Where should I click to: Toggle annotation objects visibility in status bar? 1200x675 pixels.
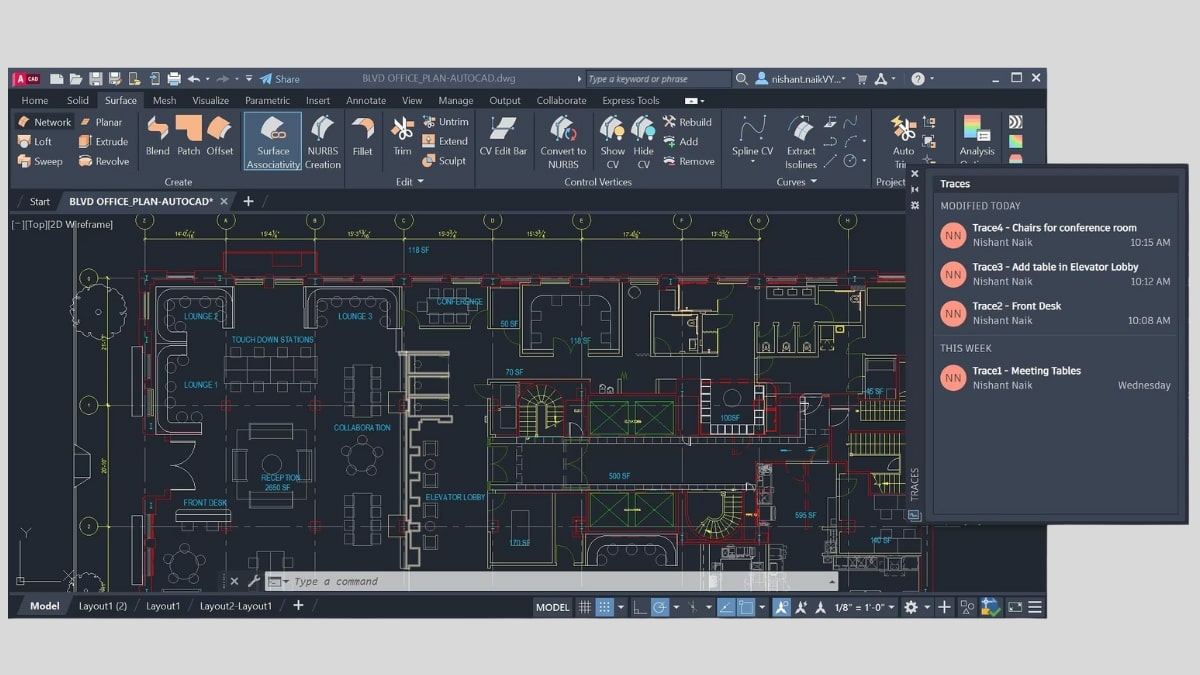[x=781, y=607]
